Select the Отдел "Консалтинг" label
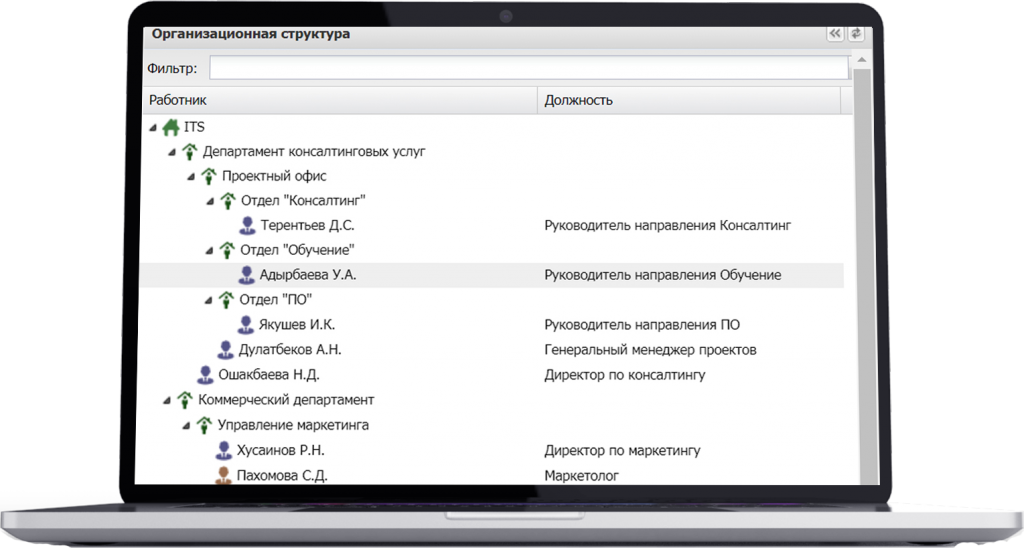The width and height of the screenshot is (1024, 548). click(x=303, y=201)
